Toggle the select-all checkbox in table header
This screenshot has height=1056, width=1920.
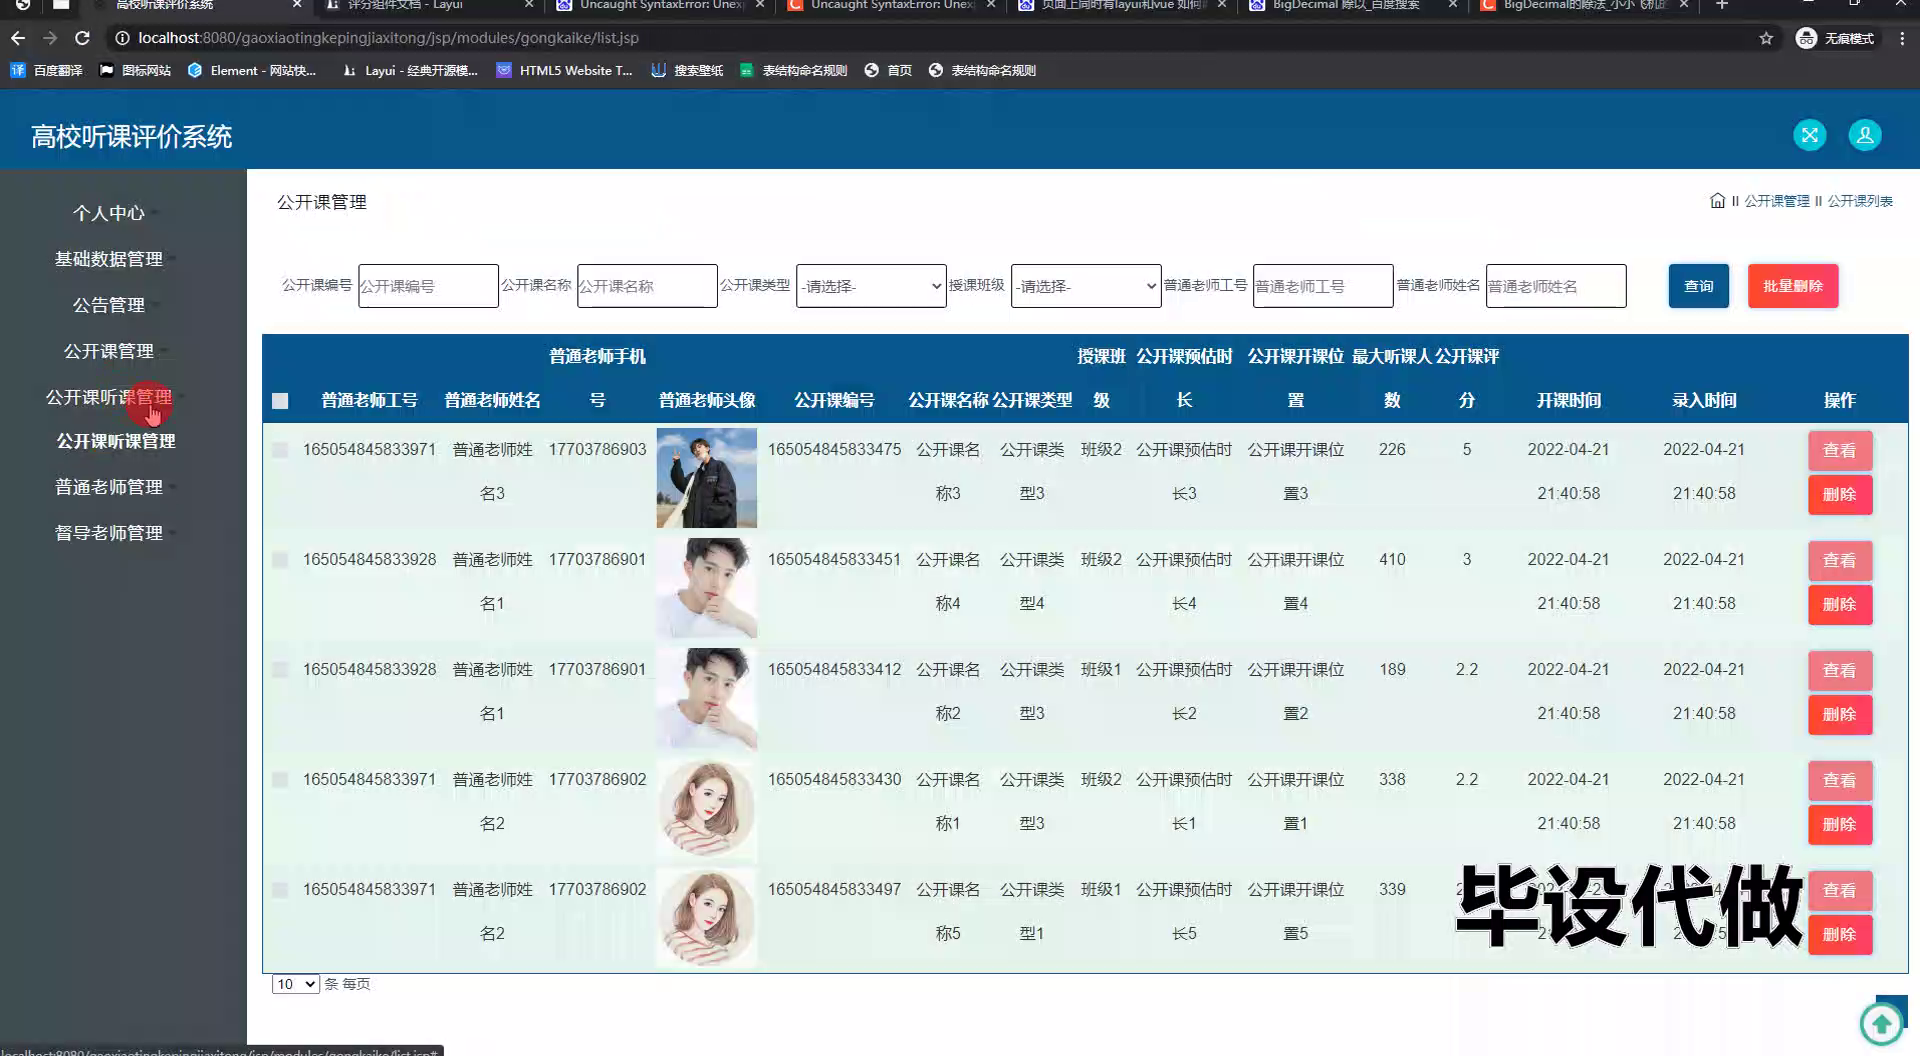point(280,401)
